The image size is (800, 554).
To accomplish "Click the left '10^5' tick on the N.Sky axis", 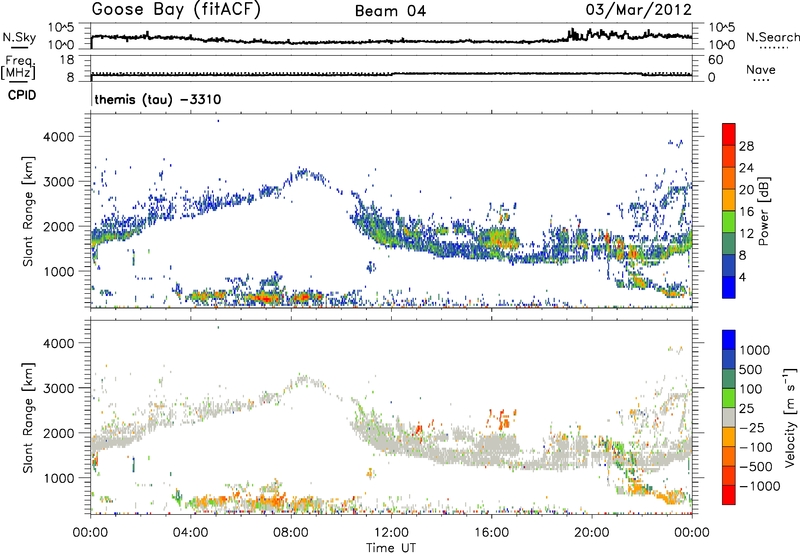I will [x=61, y=28].
